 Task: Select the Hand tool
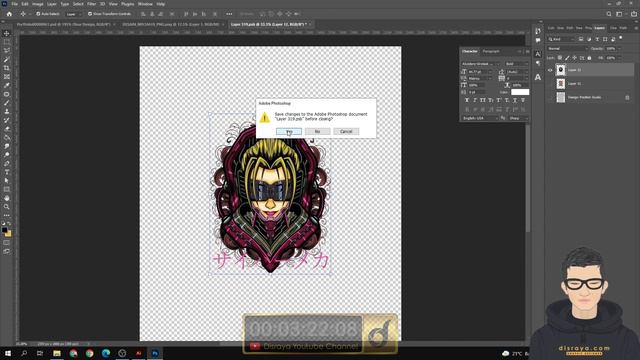7,198
